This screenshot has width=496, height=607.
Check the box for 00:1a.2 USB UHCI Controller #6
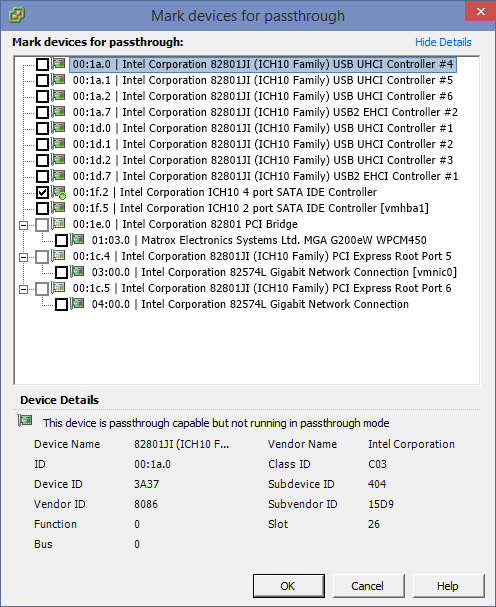[x=42, y=96]
